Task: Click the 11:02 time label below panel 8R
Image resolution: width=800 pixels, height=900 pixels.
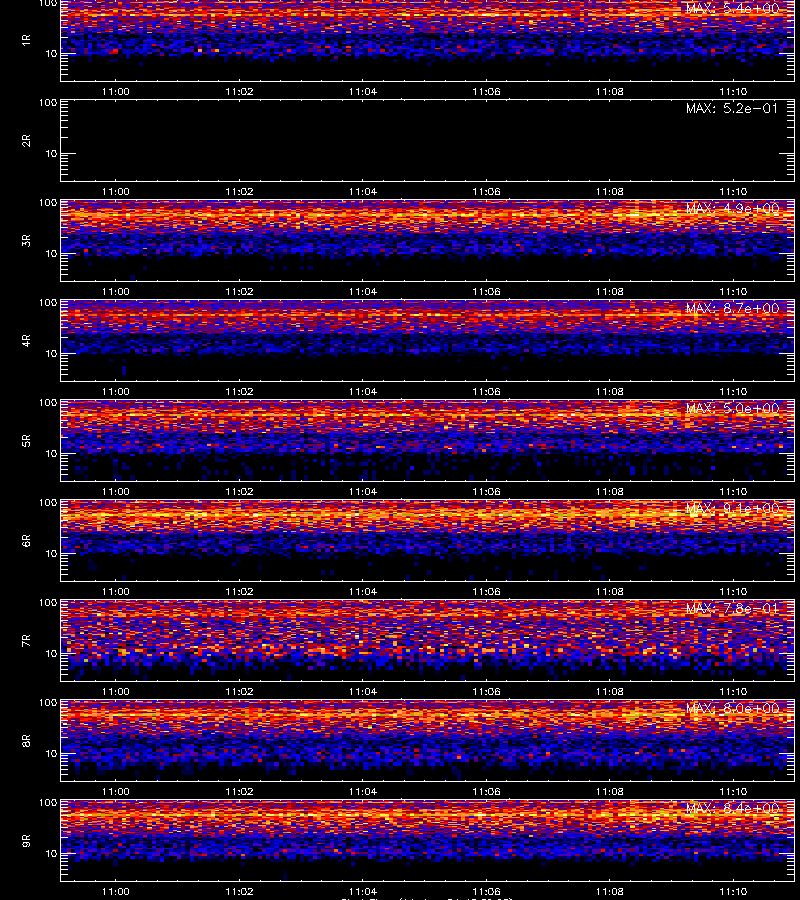Action: coord(239,792)
